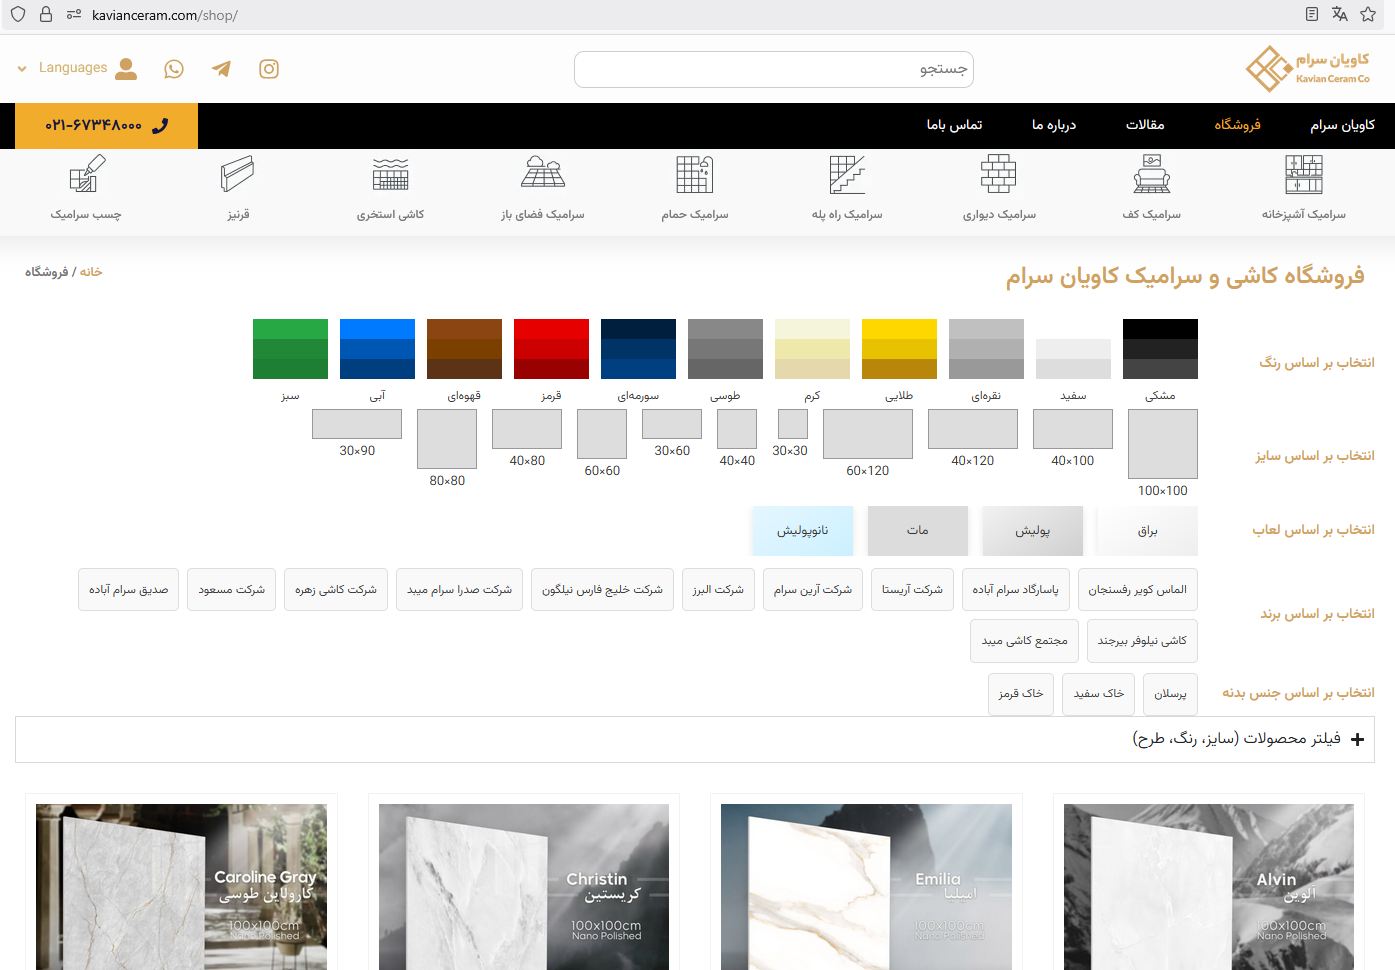Choose the pool tile category icon

click(390, 176)
